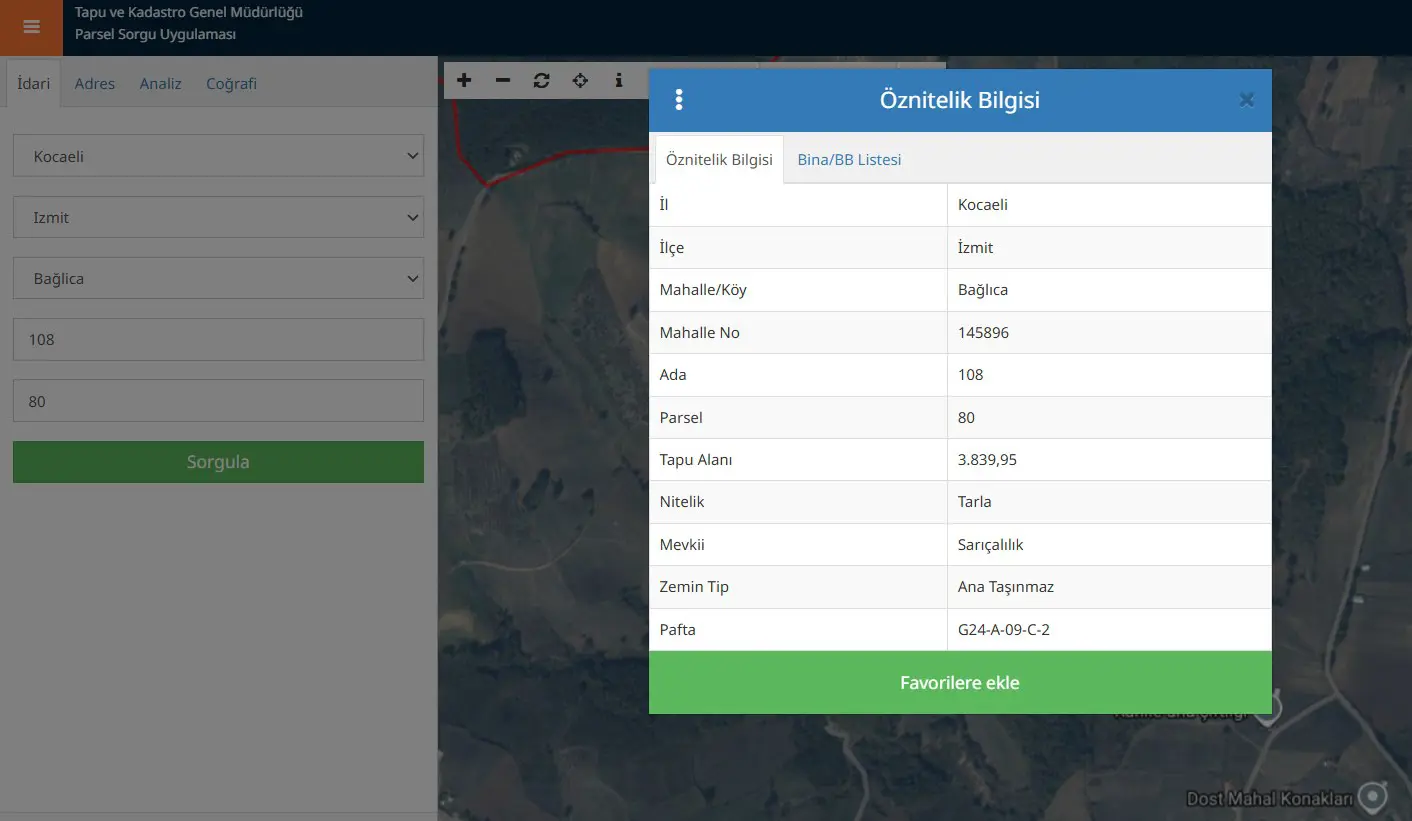This screenshot has width=1412, height=821.
Task: Click the Ada value 108 in table
Action: click(971, 375)
